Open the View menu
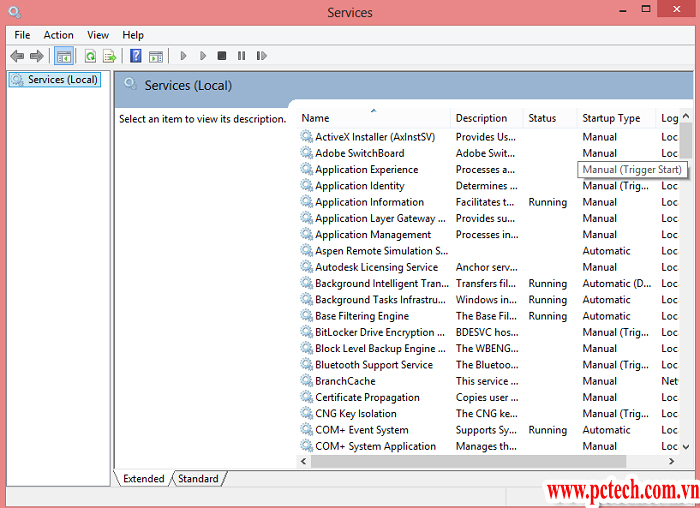The width and height of the screenshot is (700, 508). 98,35
